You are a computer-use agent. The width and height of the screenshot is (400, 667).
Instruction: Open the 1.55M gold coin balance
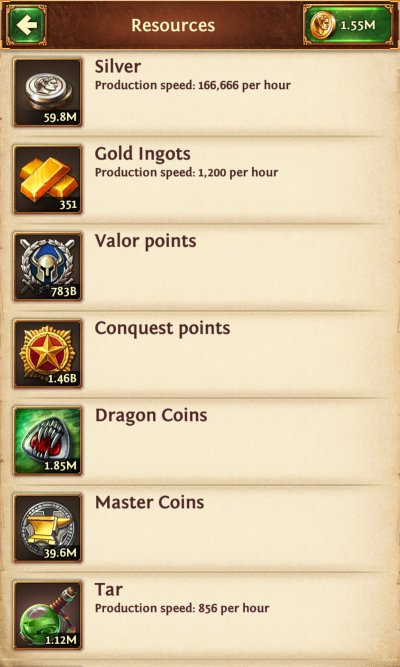348,25
